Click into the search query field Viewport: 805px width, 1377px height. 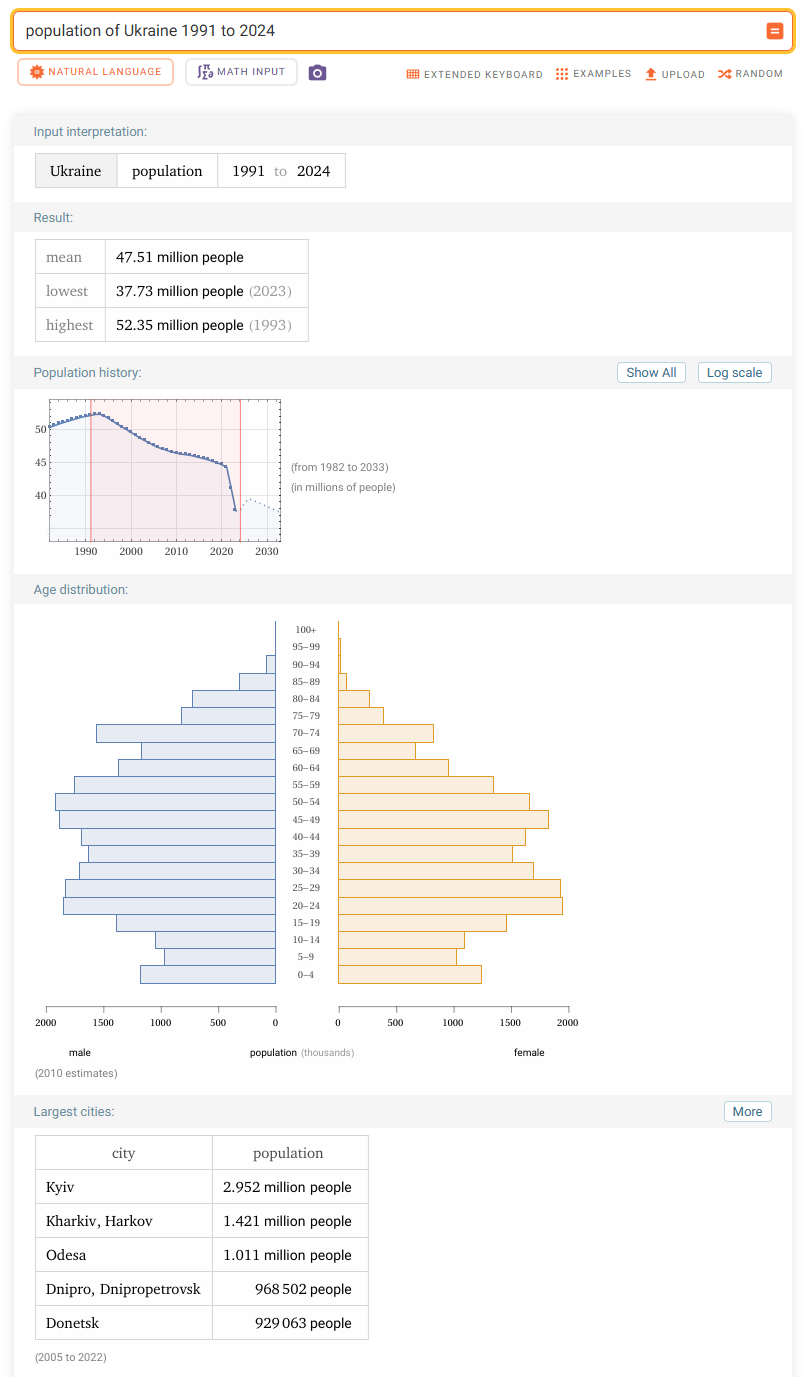tap(390, 31)
